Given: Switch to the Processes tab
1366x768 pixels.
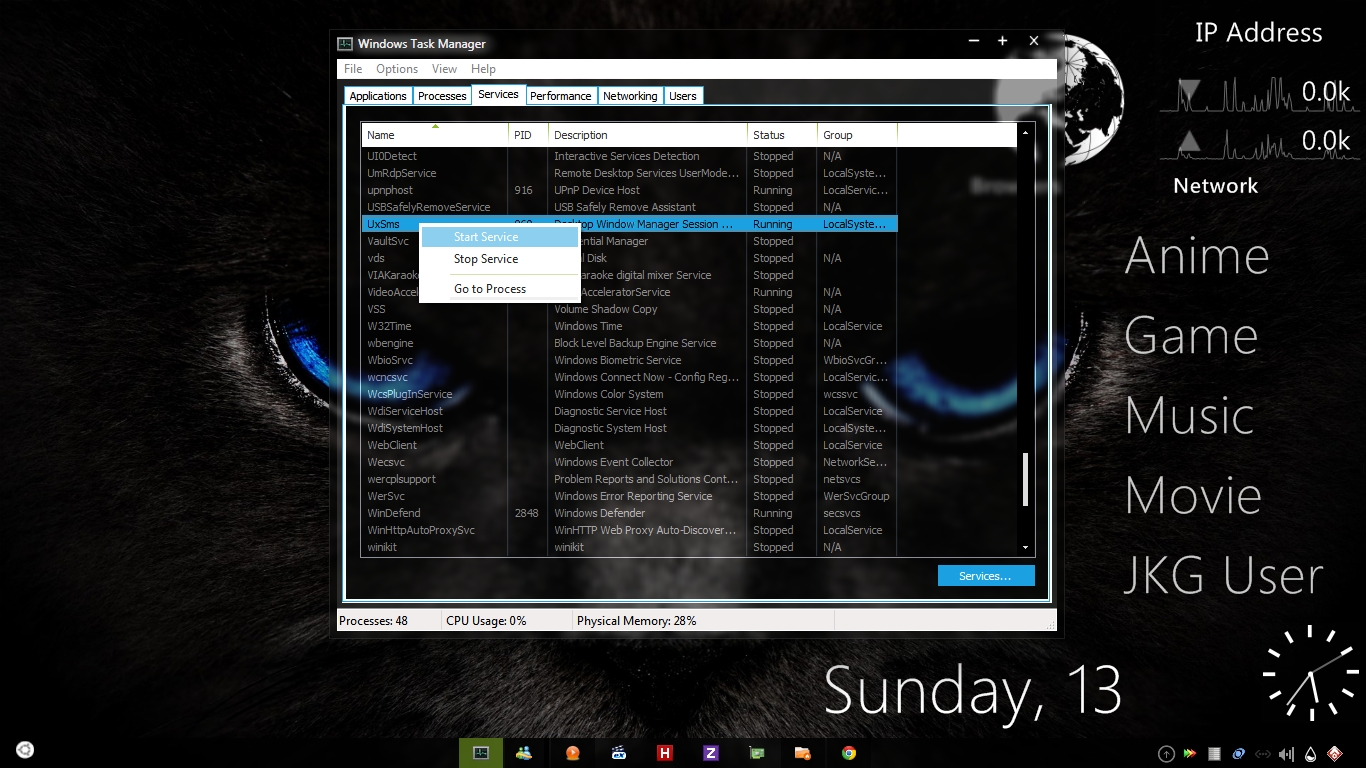Looking at the screenshot, I should point(442,96).
